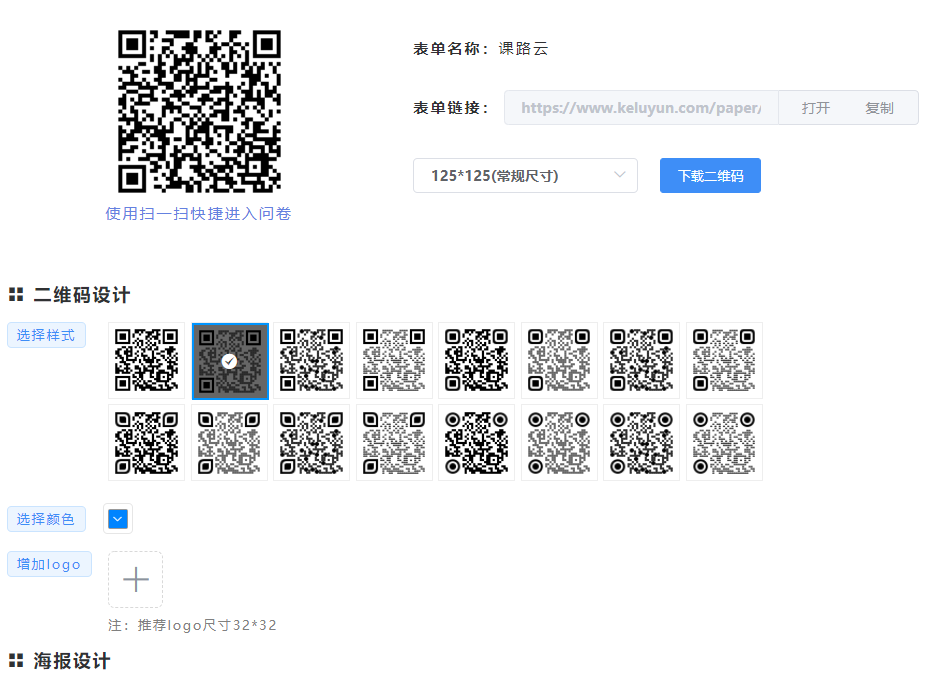Viewport: 931px width, 680px height.
Task: Open the 125*125(常规尺寸) size dropdown
Action: (525, 175)
